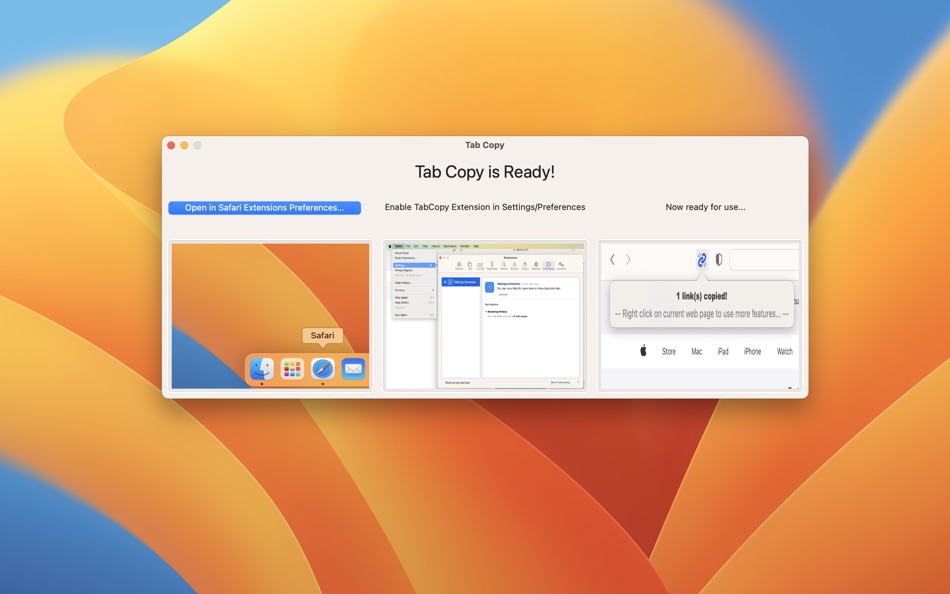Click the Finder icon in the dock preview
This screenshot has width=950, height=594.
tap(262, 369)
